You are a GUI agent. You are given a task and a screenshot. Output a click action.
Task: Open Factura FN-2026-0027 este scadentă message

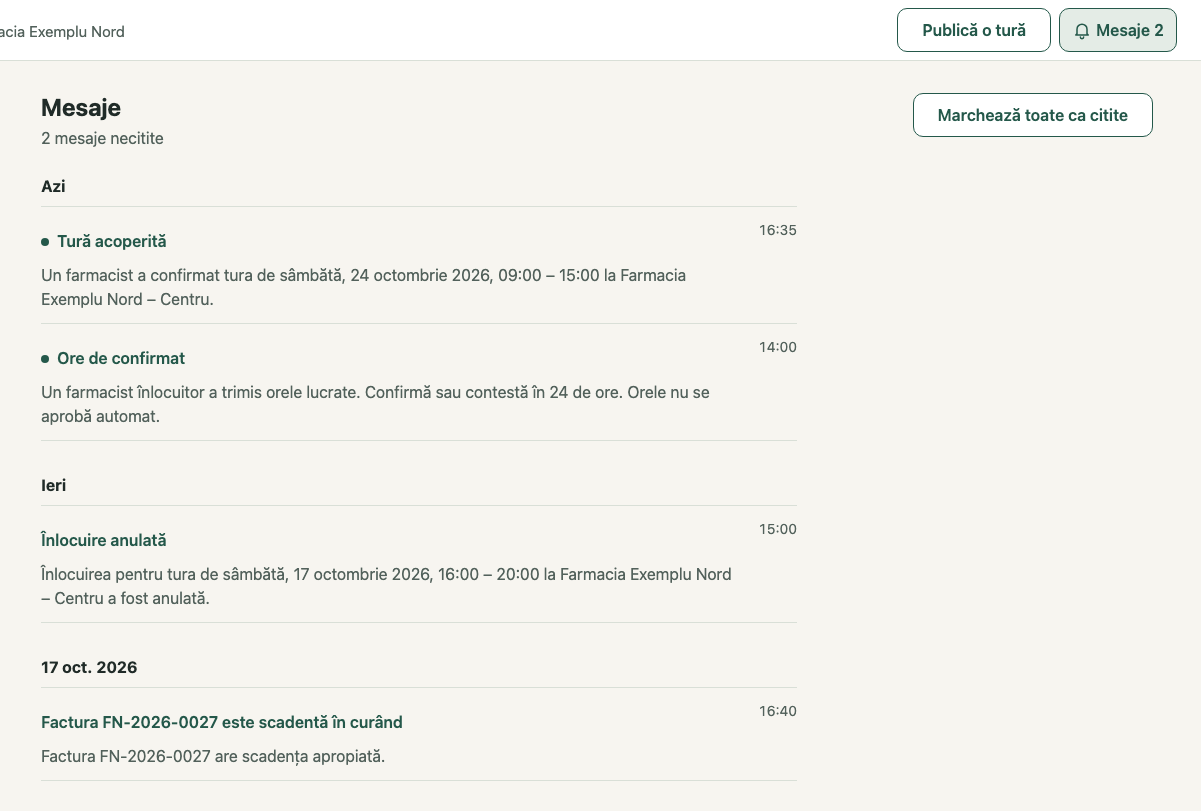pos(419,734)
